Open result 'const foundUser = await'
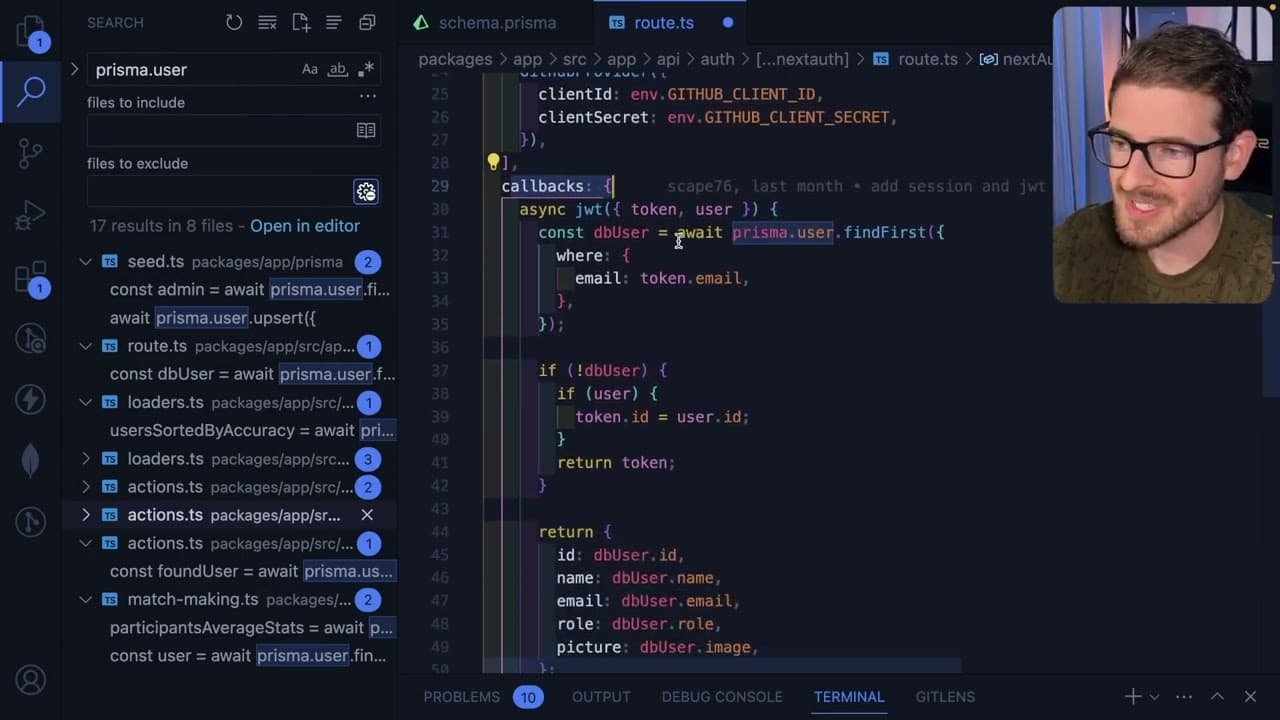1280x720 pixels. pyautogui.click(x=252, y=571)
